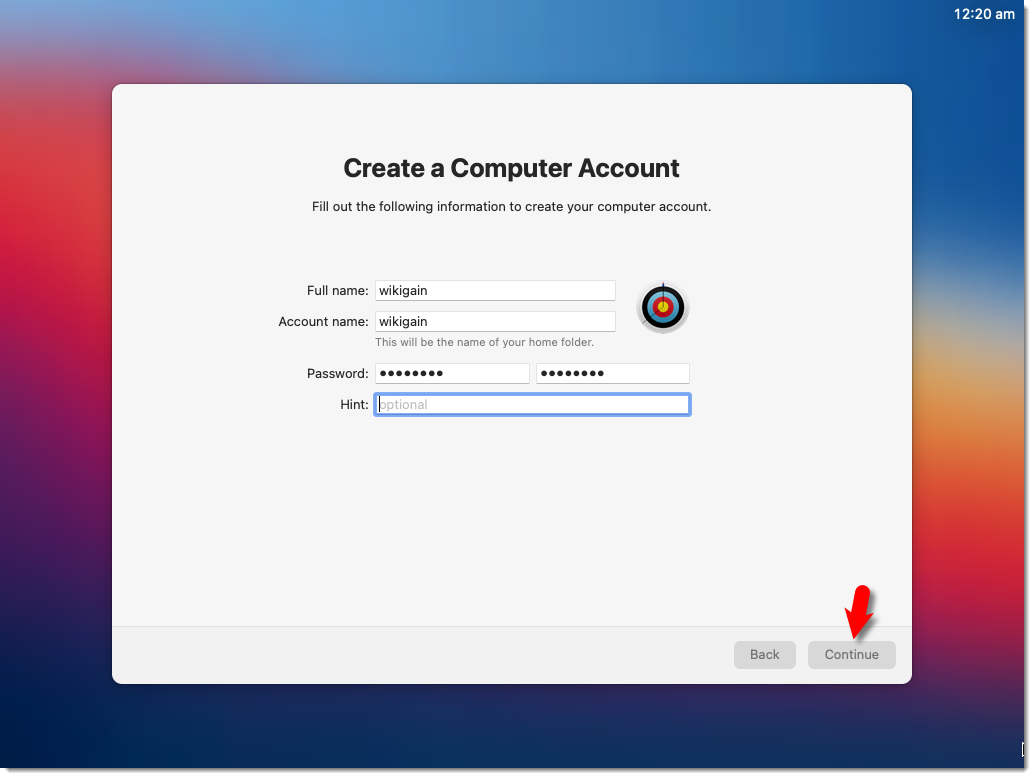
Task: Edit the Full name field
Action: [495, 291]
